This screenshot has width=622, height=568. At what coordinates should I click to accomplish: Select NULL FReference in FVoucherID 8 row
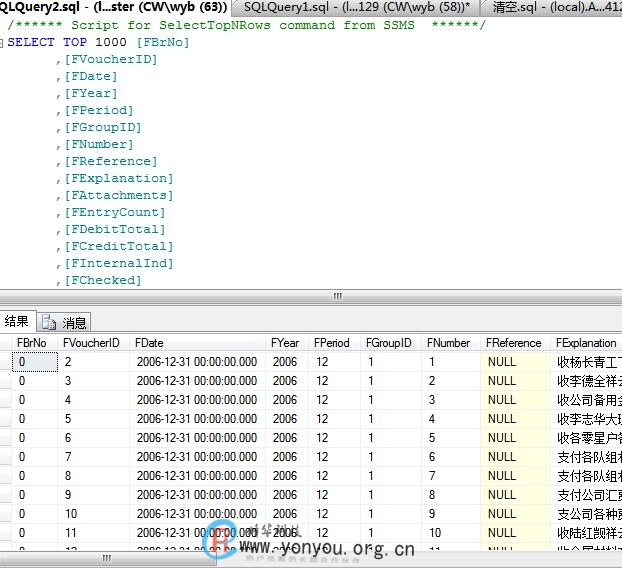[515, 476]
